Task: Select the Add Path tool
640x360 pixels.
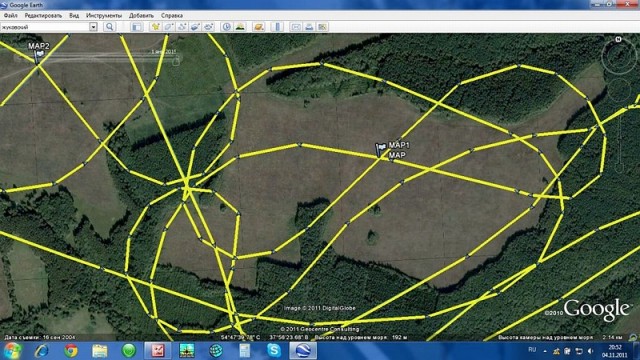Action: pos(182,27)
